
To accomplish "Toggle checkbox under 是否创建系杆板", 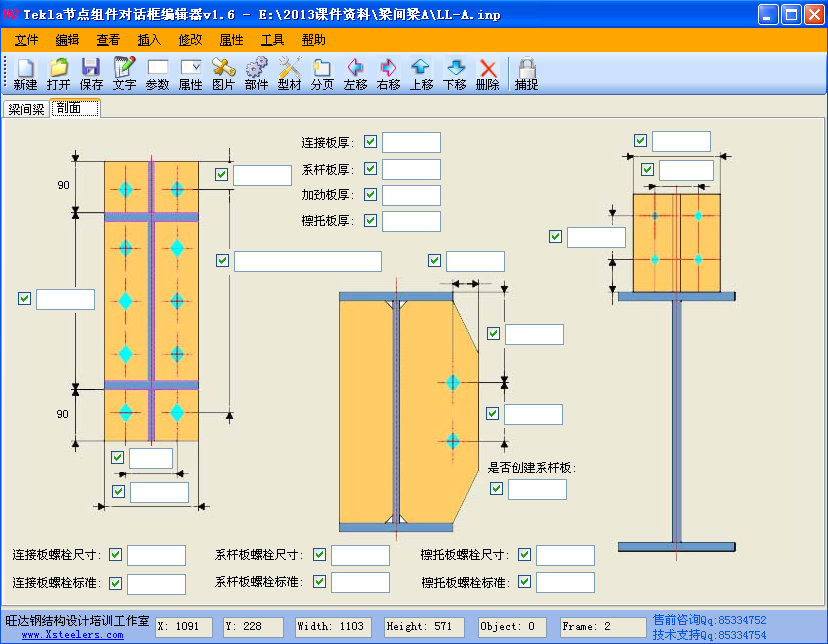I will click(496, 488).
